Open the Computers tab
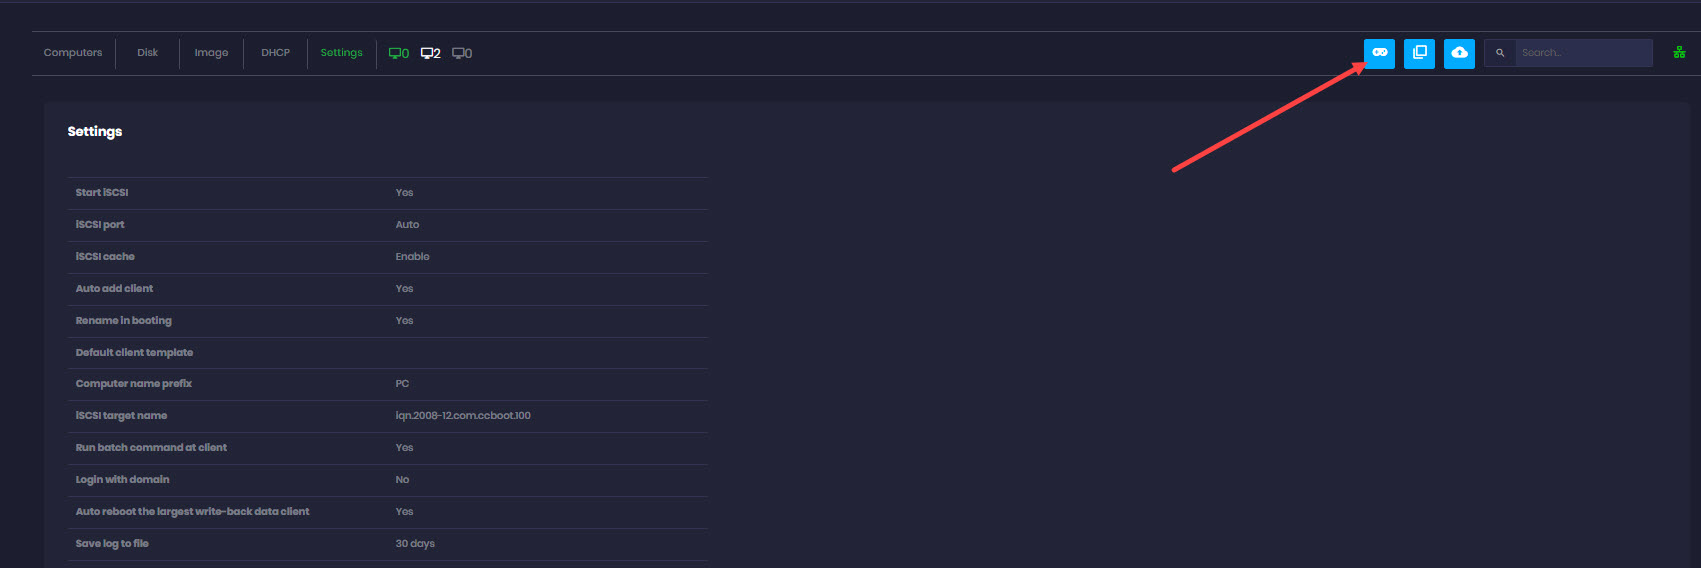Image resolution: width=1701 pixels, height=568 pixels. click(73, 53)
